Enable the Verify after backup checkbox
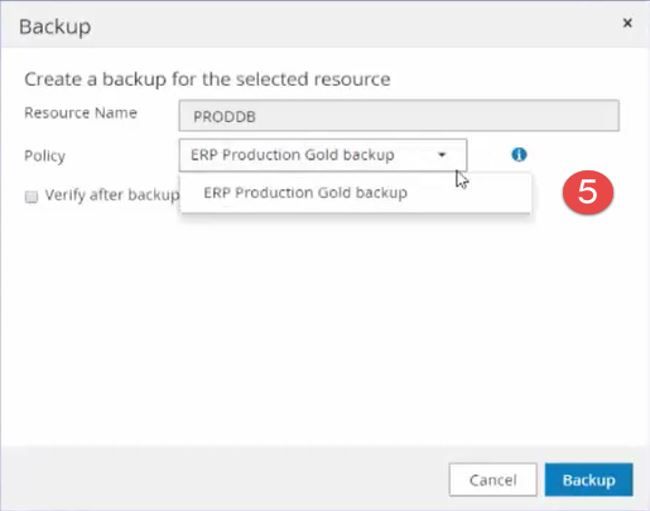 (x=31, y=197)
